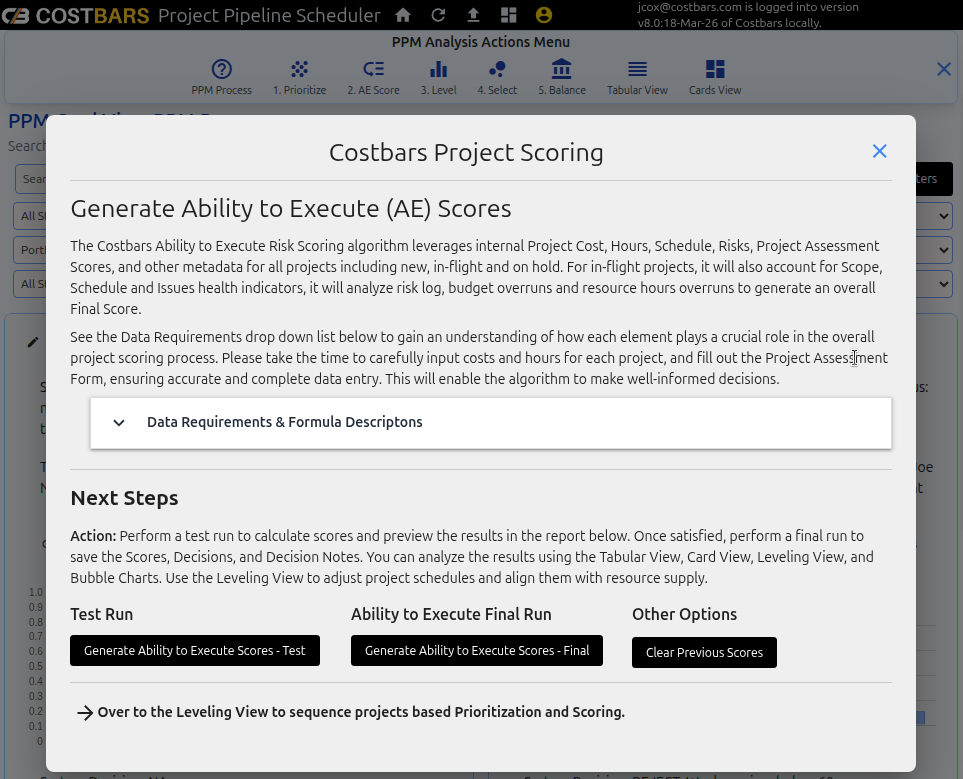Viewport: 963px width, 779px height.
Task: Expand Data Requirements & Formula Descriptions
Action: point(285,422)
